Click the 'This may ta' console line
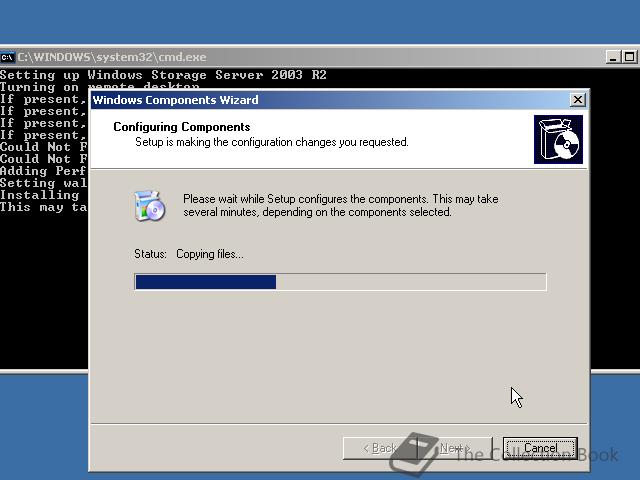The height and width of the screenshot is (480, 640). pyautogui.click(x=43, y=207)
